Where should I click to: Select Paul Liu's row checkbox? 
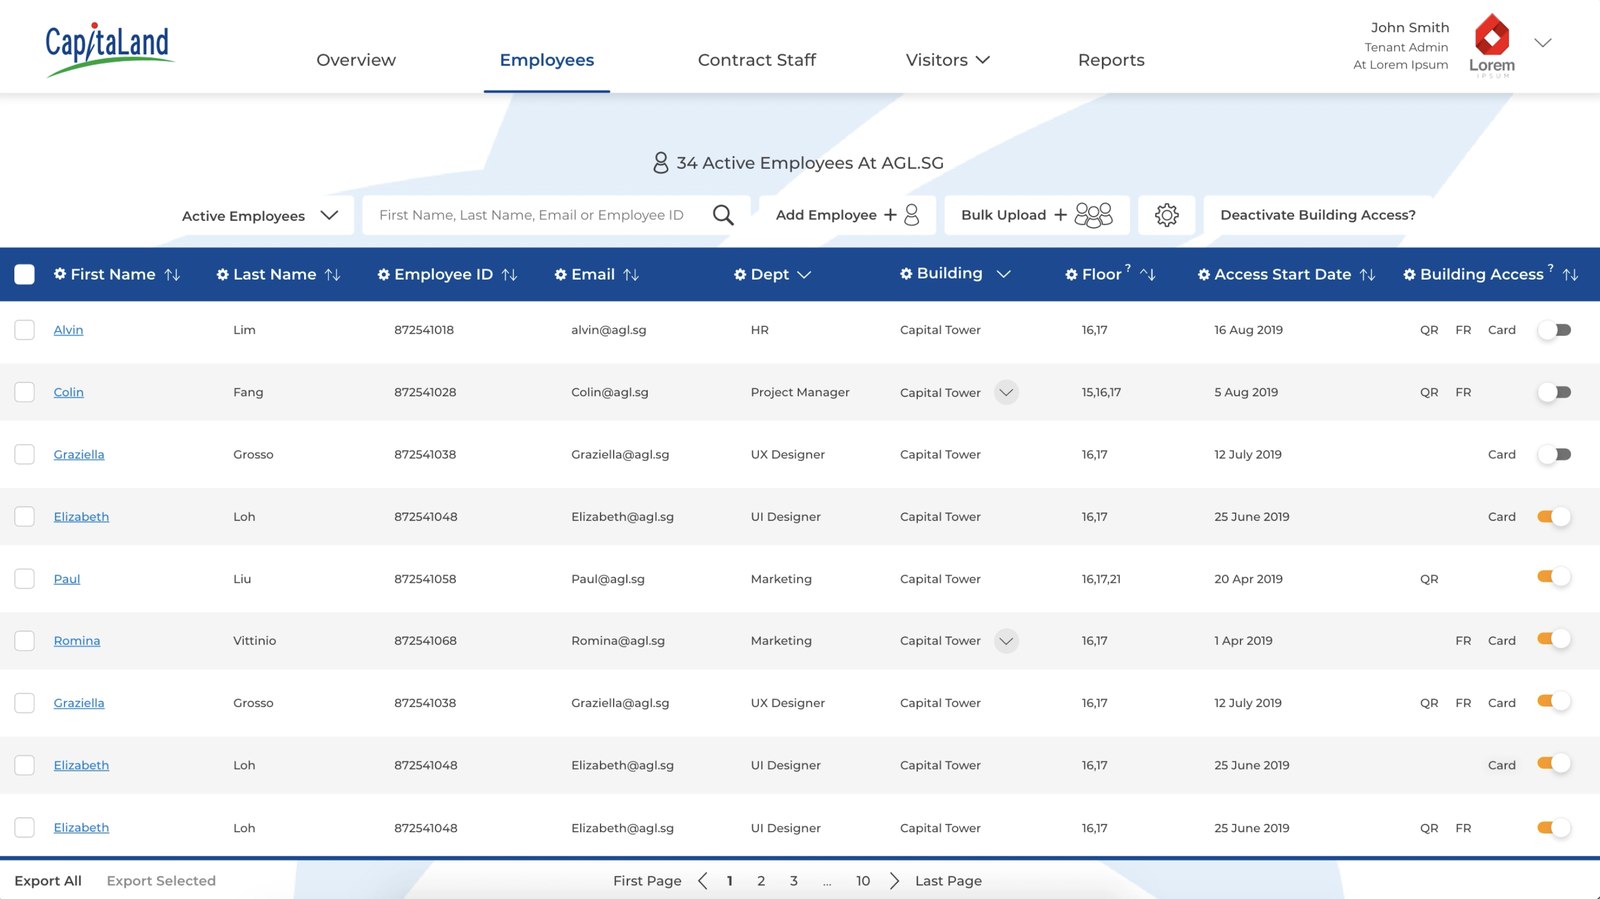pos(25,579)
